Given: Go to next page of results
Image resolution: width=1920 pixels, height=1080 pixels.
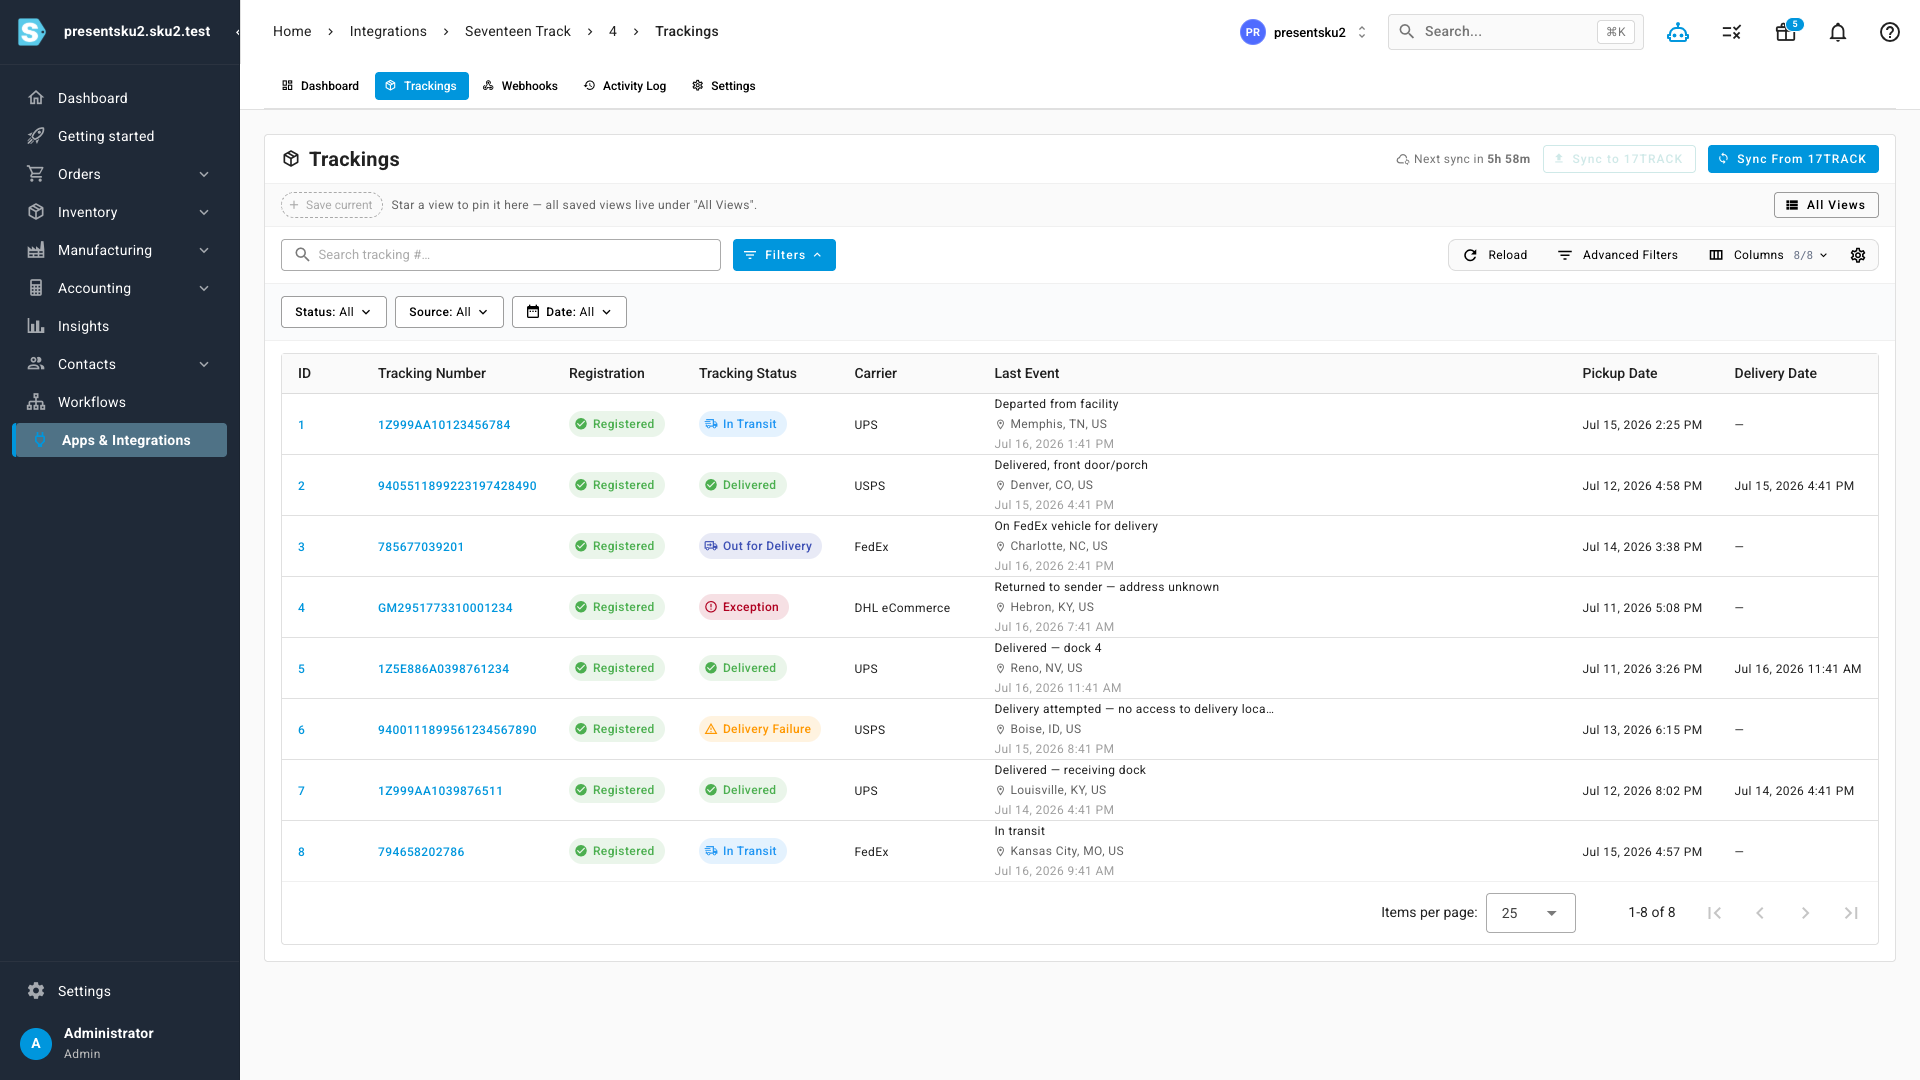Looking at the screenshot, I should click(x=1806, y=913).
